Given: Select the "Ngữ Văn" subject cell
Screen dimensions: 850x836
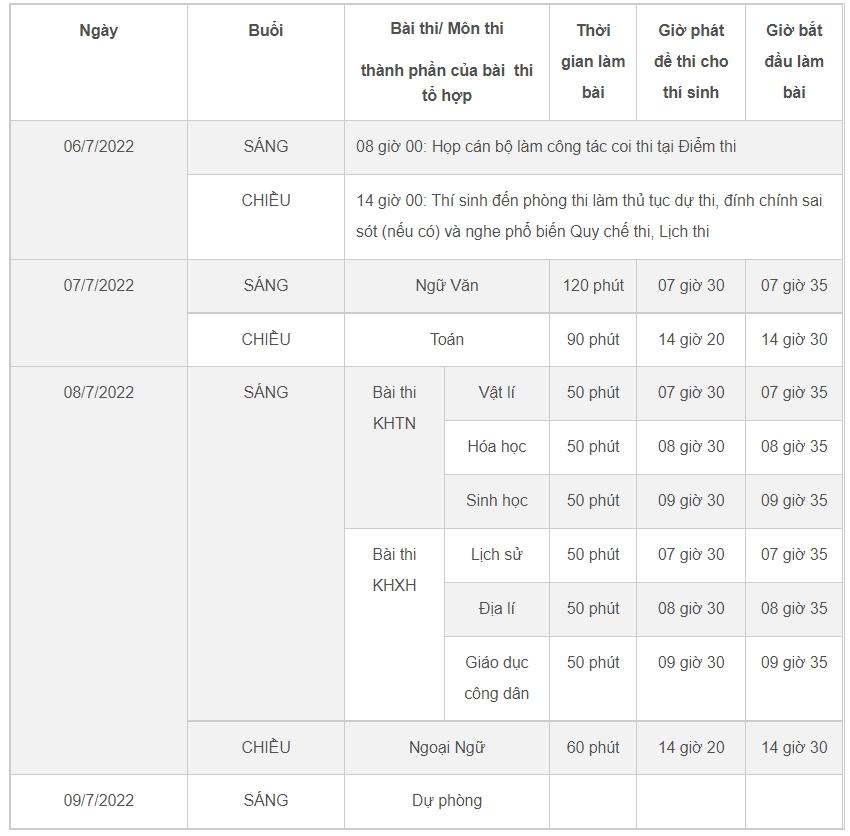Looking at the screenshot, I should pyautogui.click(x=446, y=286).
